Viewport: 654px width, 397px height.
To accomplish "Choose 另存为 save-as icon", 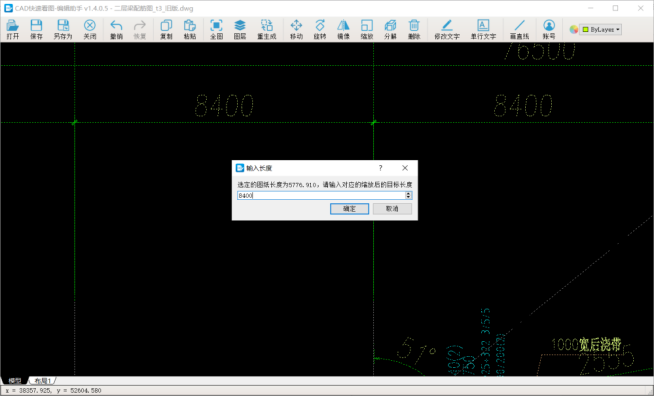I will pos(63,29).
